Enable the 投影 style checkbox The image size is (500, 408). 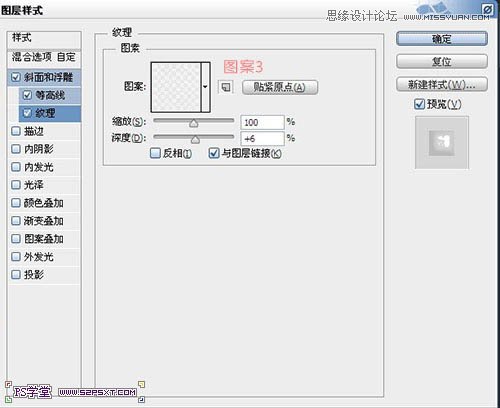pos(16,274)
